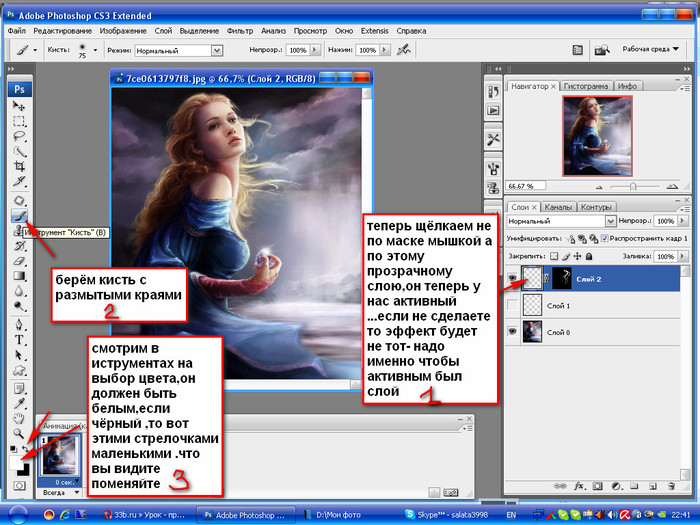
Task: Select the Rectangular Marquee tool
Action: (x=19, y=121)
